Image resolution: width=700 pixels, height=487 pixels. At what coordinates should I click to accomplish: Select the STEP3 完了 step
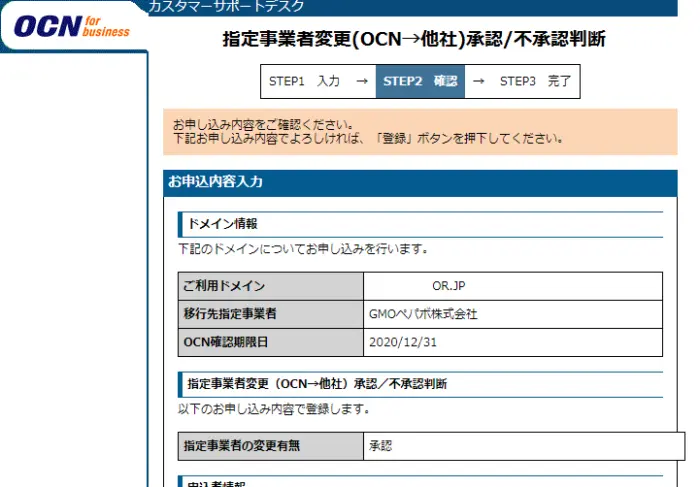pyautogui.click(x=535, y=81)
